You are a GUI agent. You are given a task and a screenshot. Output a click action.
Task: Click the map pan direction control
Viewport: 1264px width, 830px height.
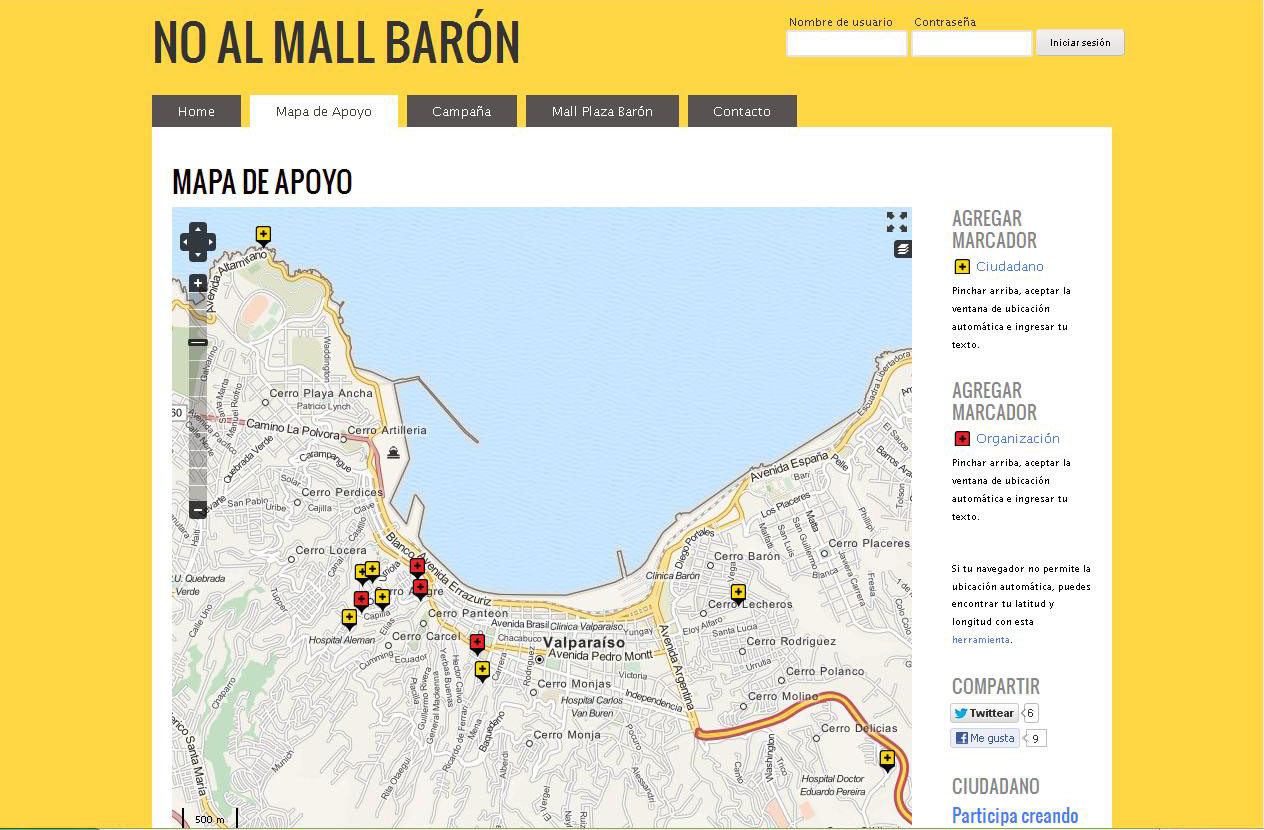(x=198, y=242)
